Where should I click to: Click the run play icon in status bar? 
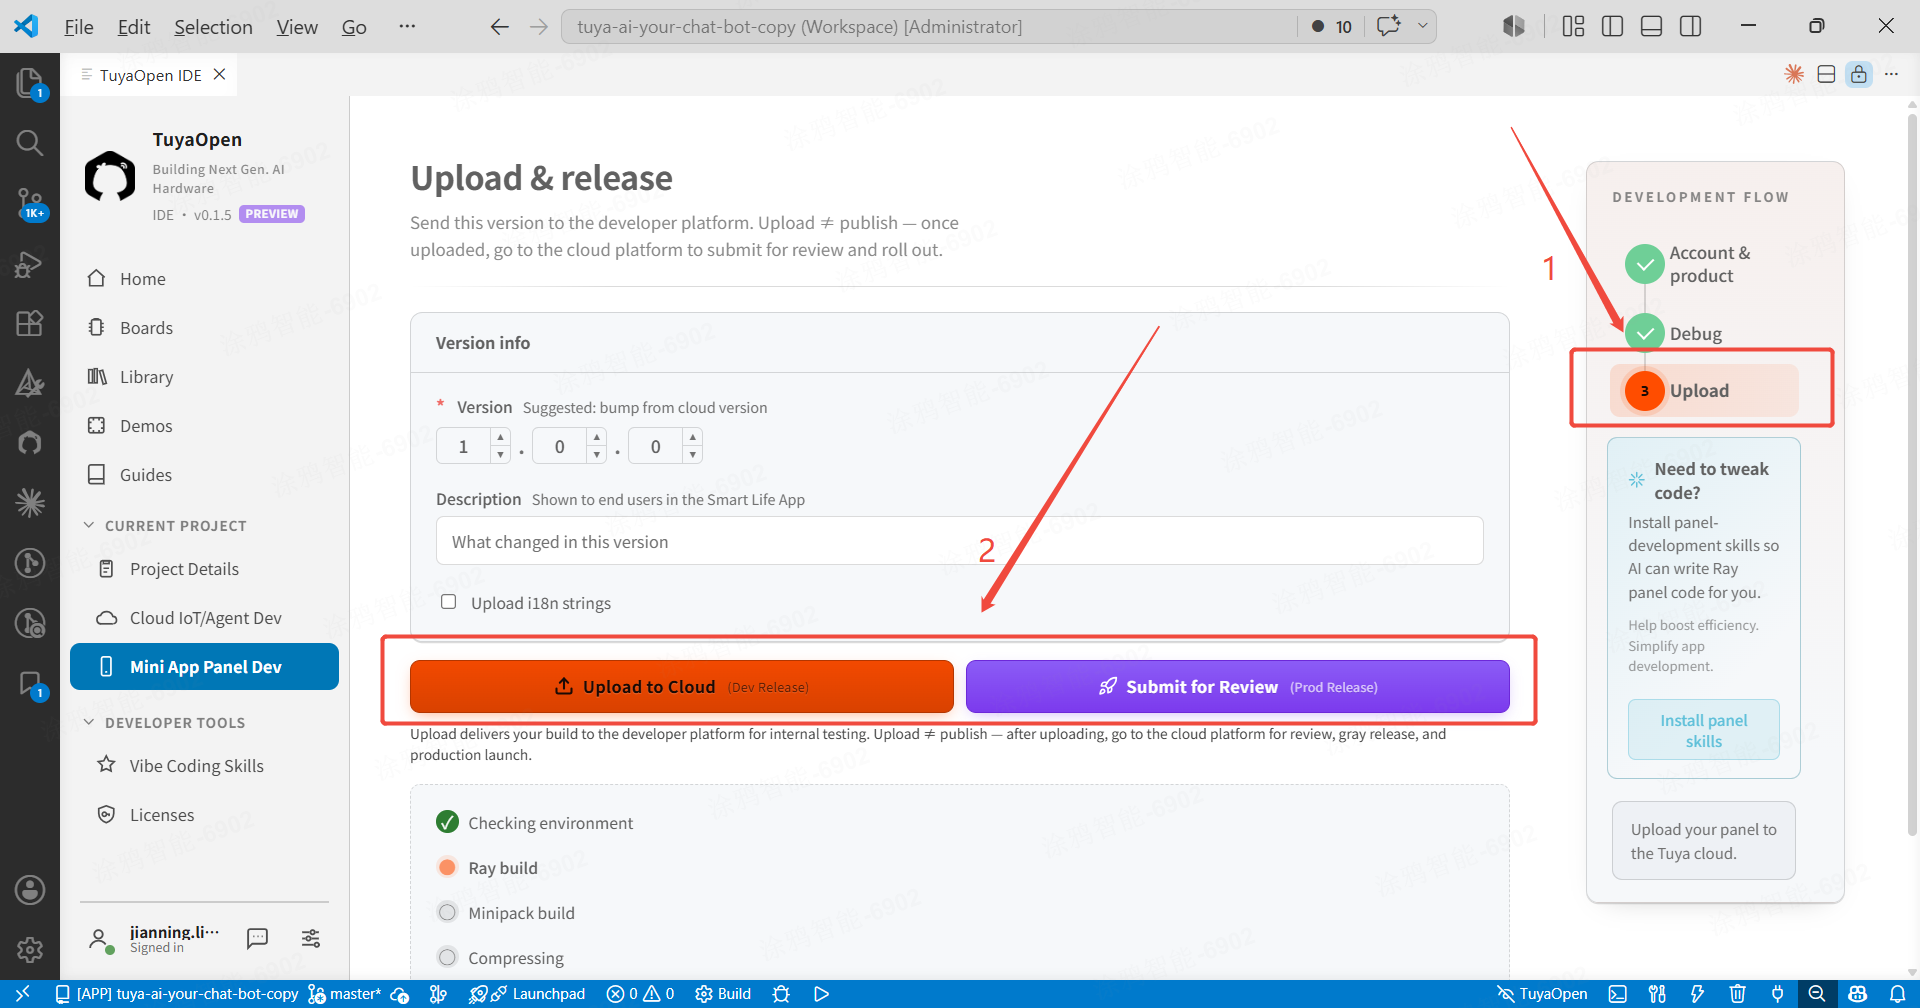click(x=821, y=994)
